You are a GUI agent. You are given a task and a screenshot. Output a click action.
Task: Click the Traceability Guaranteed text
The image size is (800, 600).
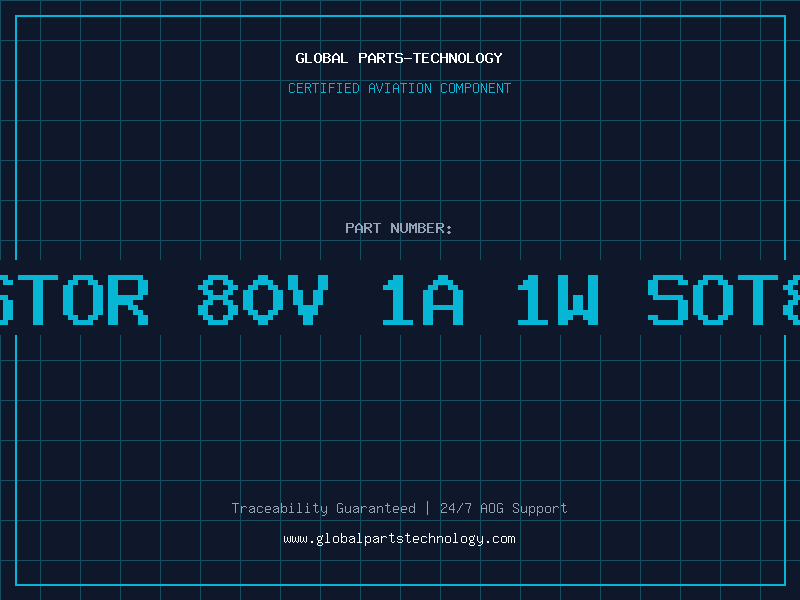click(323, 508)
